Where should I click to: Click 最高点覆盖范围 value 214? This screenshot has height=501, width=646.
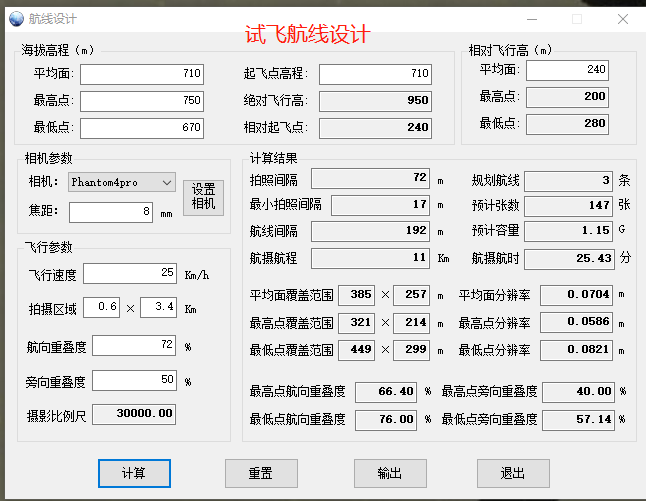coord(412,323)
